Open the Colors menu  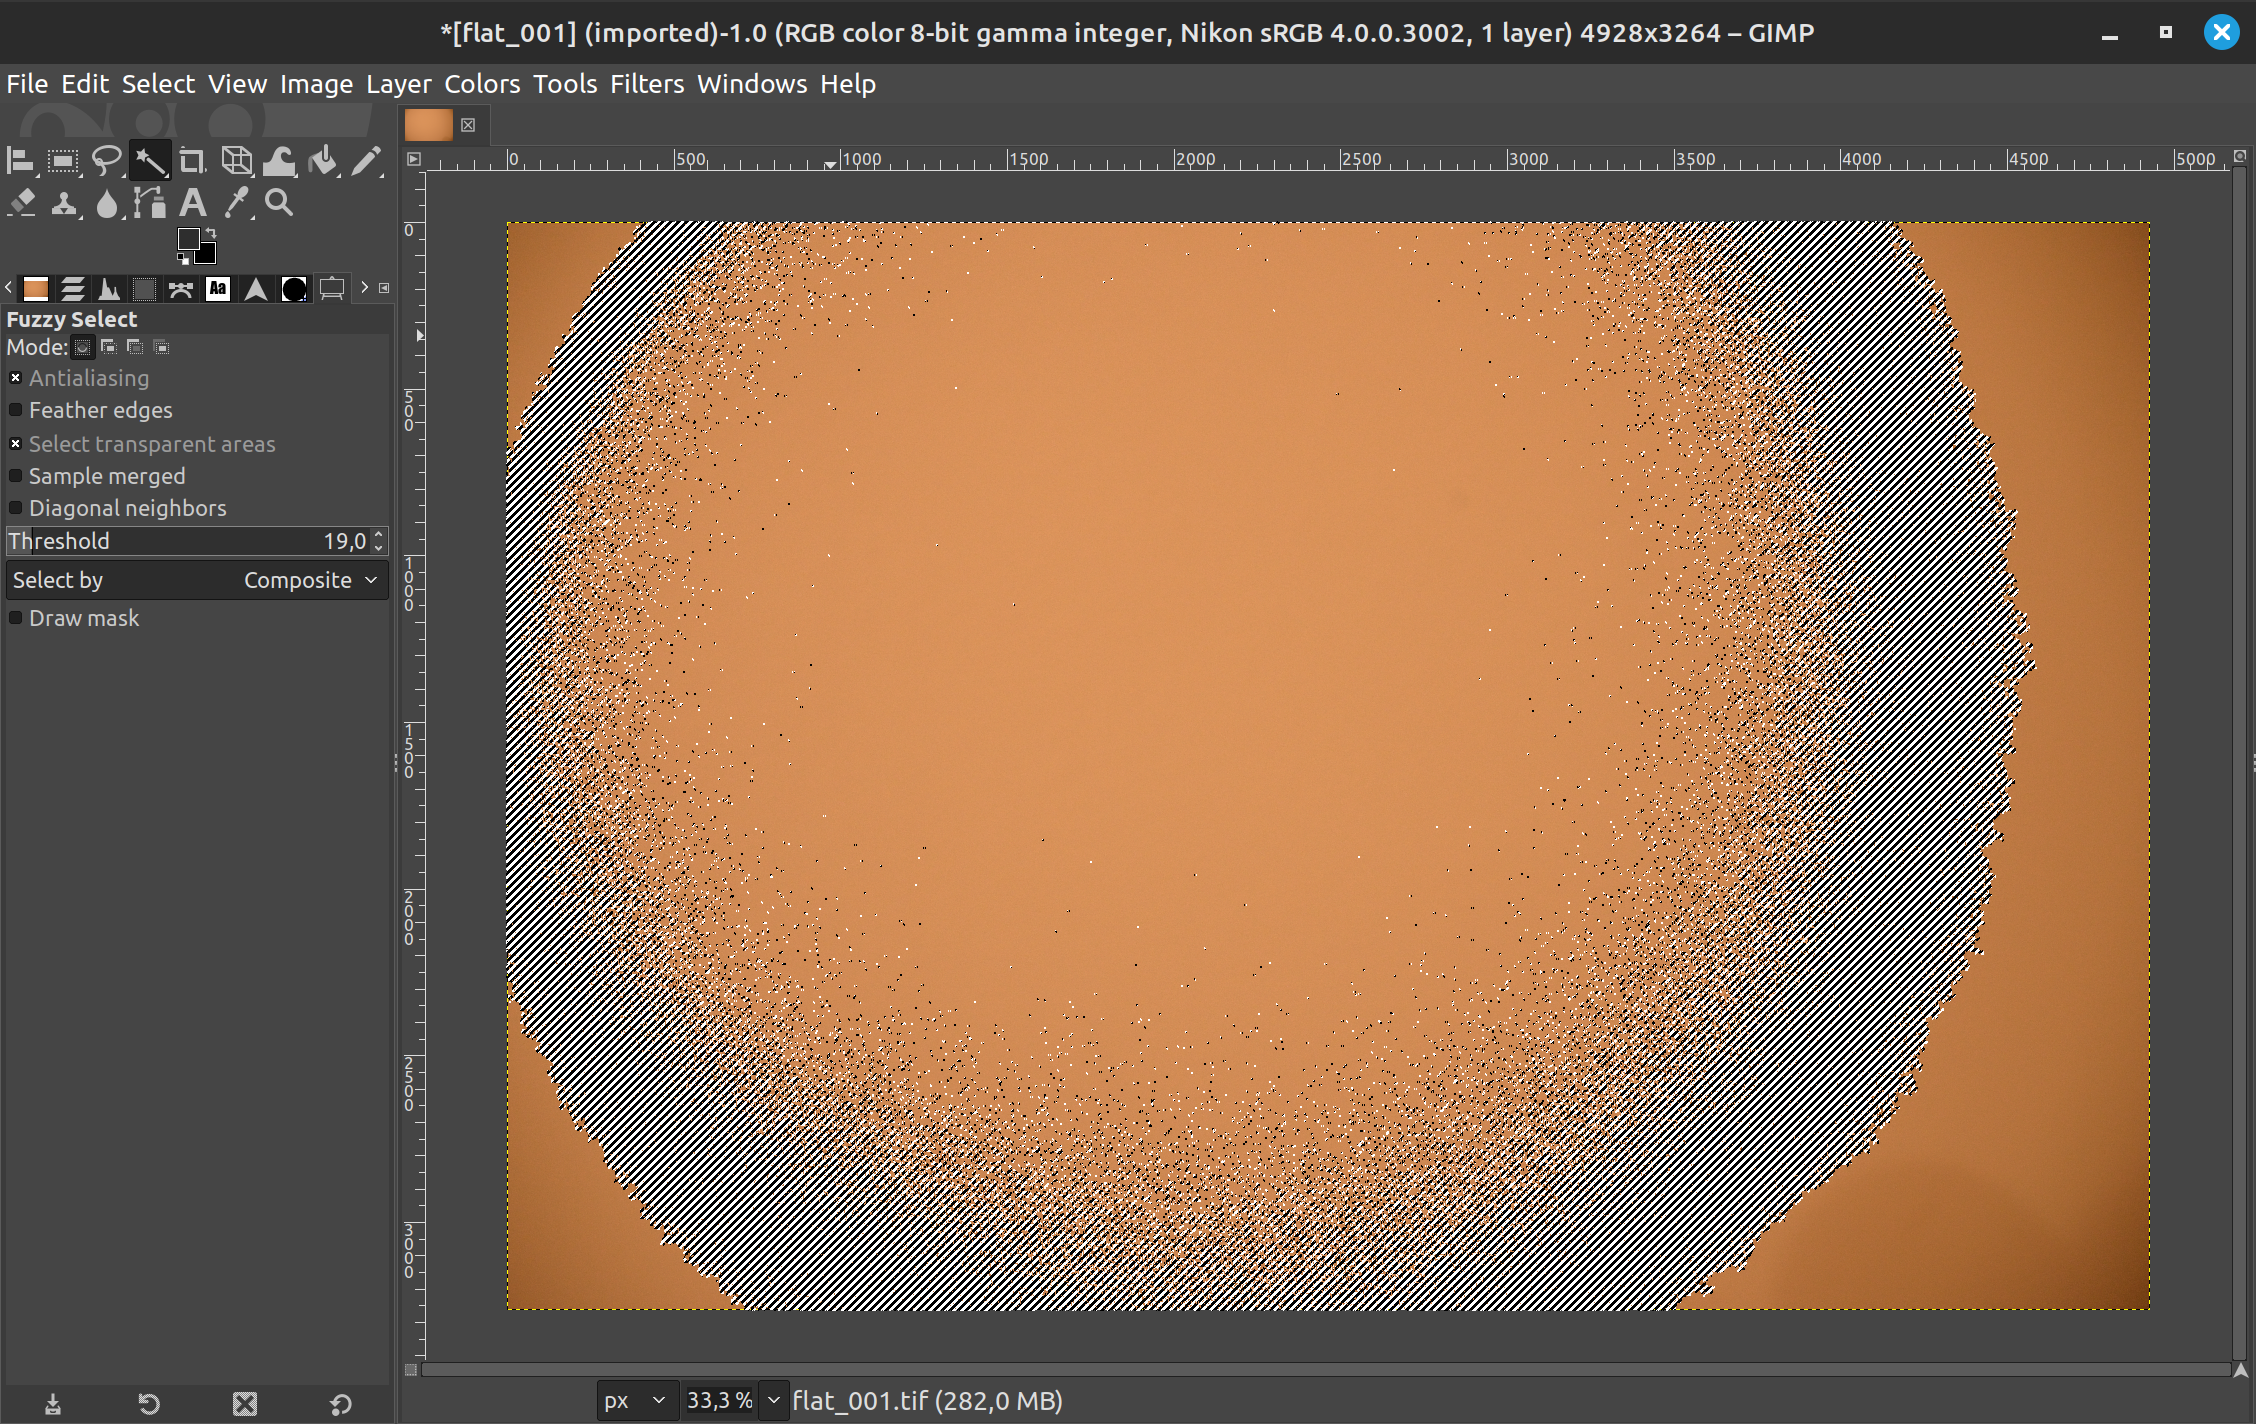[482, 84]
